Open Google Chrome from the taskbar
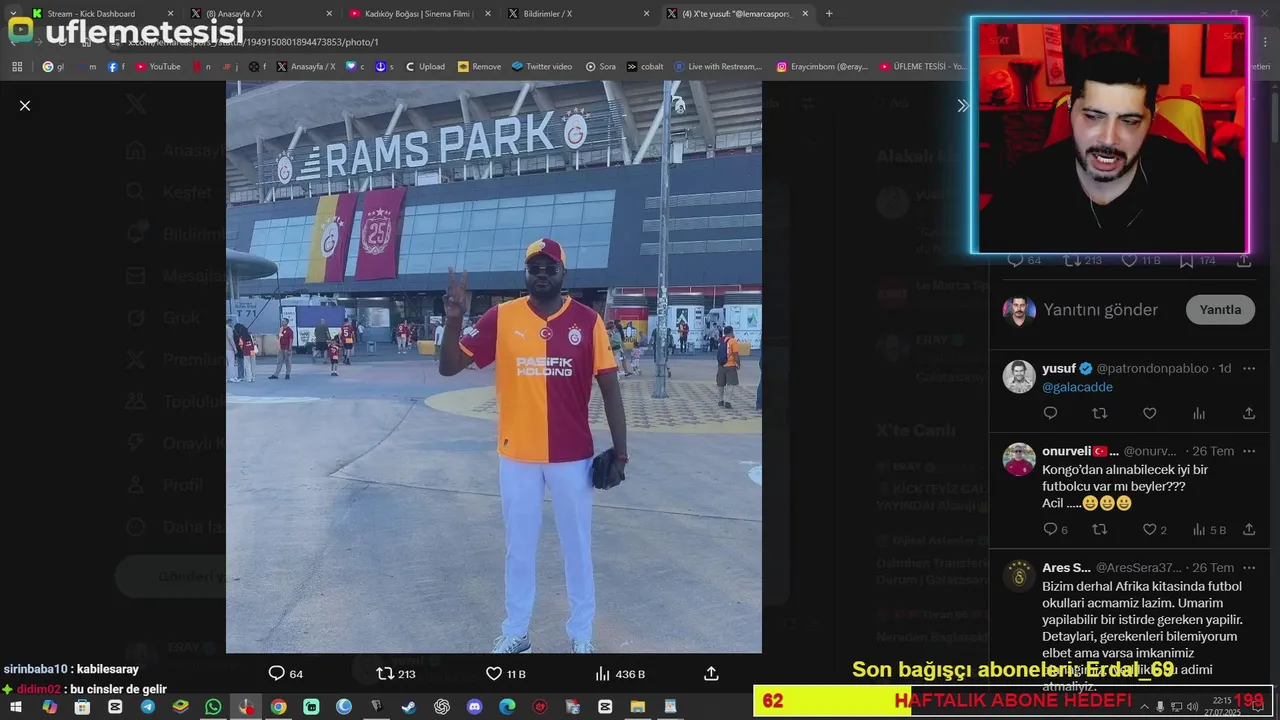The width and height of the screenshot is (1280, 720). point(278,706)
